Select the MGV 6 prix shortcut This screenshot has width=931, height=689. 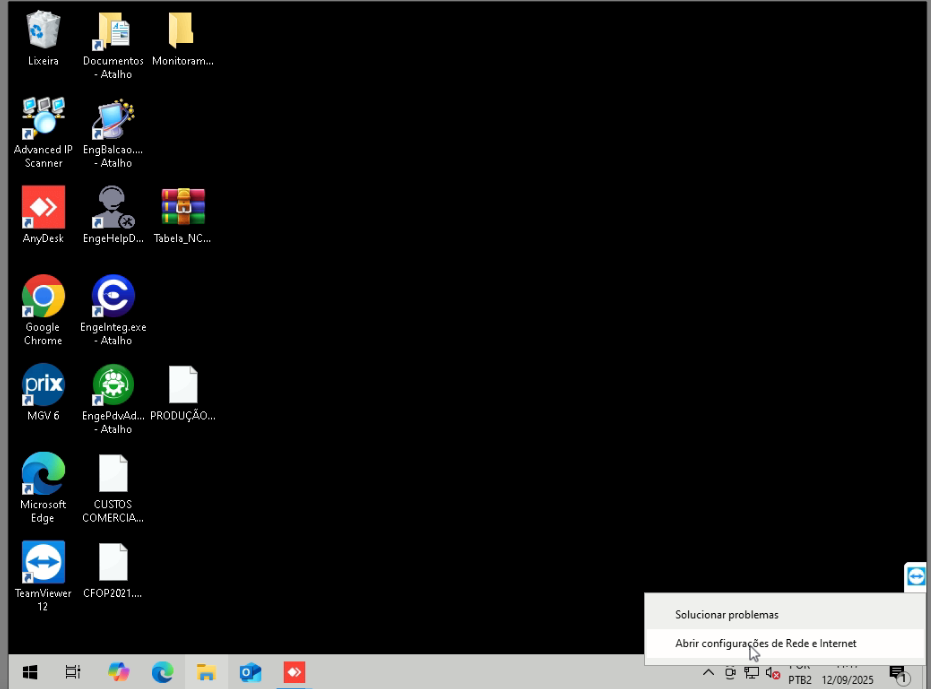point(43,385)
